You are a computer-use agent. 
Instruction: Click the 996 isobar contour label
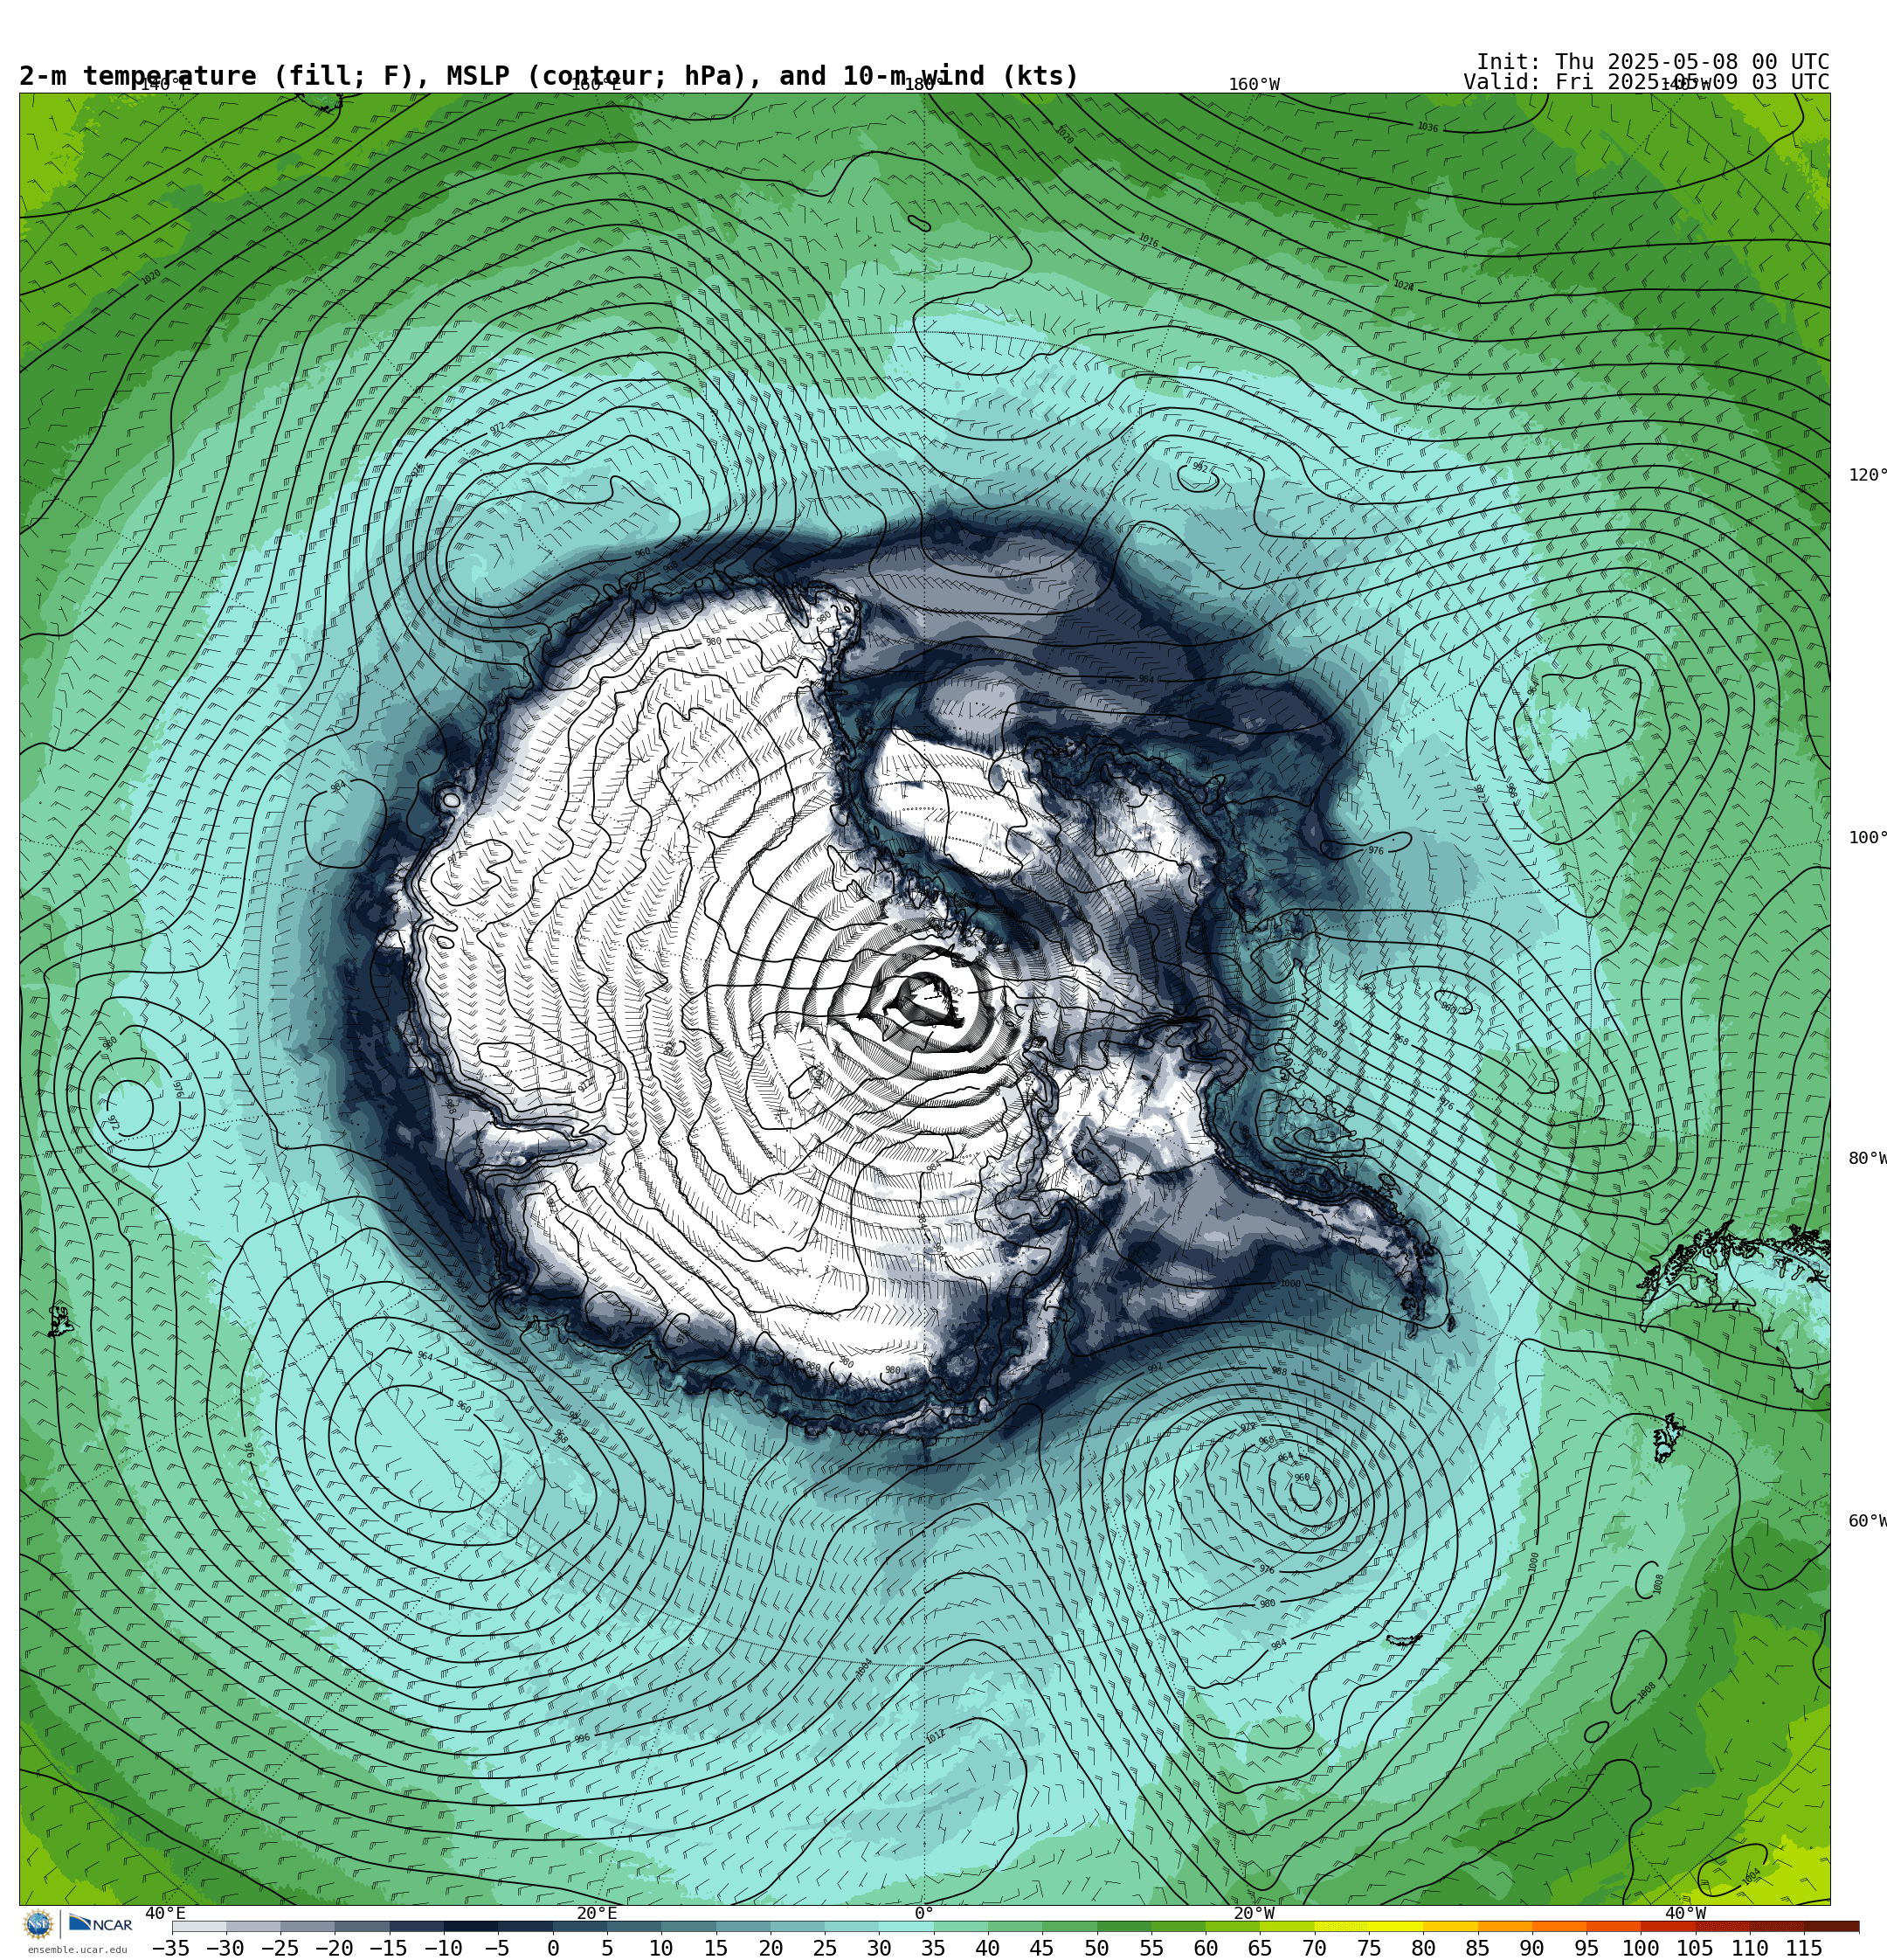(582, 1739)
